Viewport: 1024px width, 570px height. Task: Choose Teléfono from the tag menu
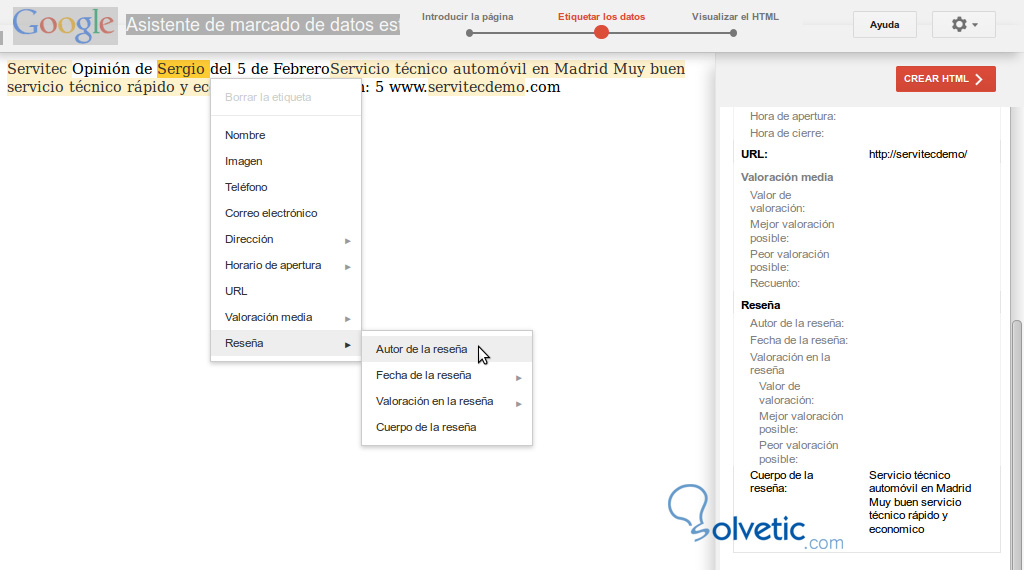click(x=285, y=187)
